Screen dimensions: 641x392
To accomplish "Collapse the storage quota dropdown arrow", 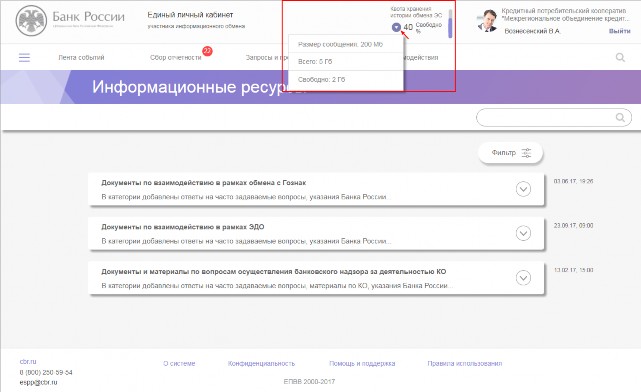I will [x=396, y=27].
